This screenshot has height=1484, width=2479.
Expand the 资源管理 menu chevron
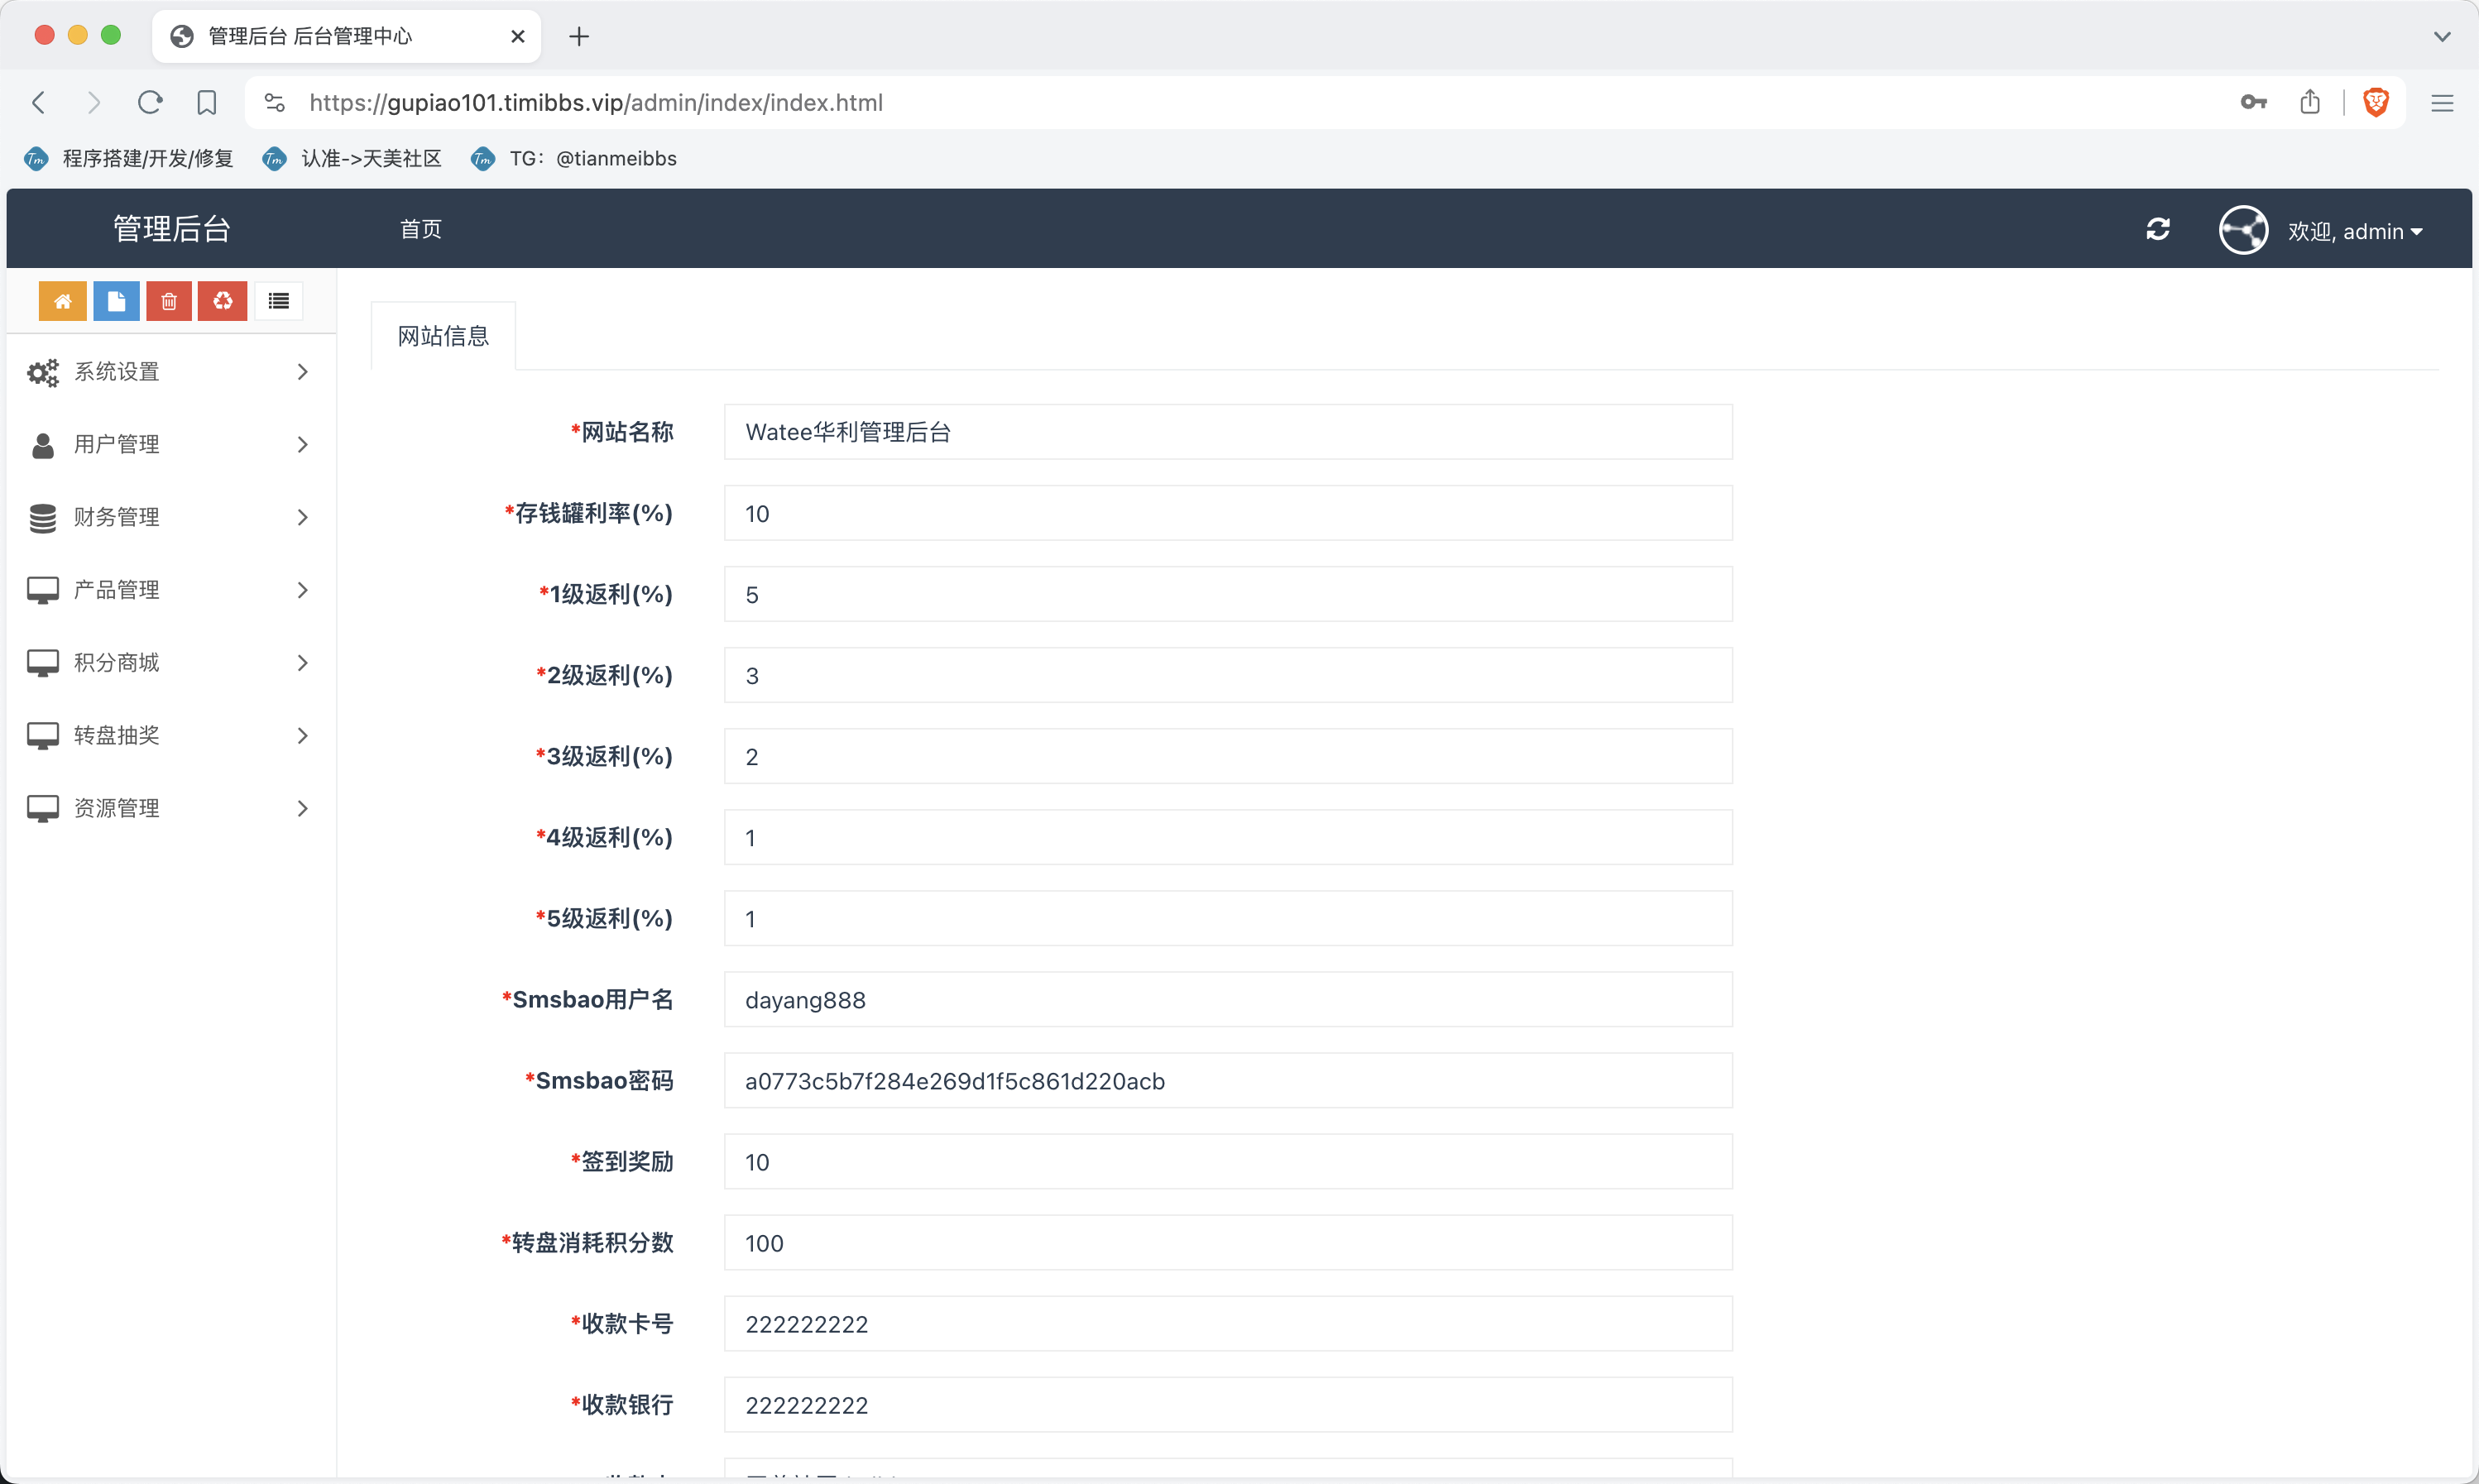302,809
